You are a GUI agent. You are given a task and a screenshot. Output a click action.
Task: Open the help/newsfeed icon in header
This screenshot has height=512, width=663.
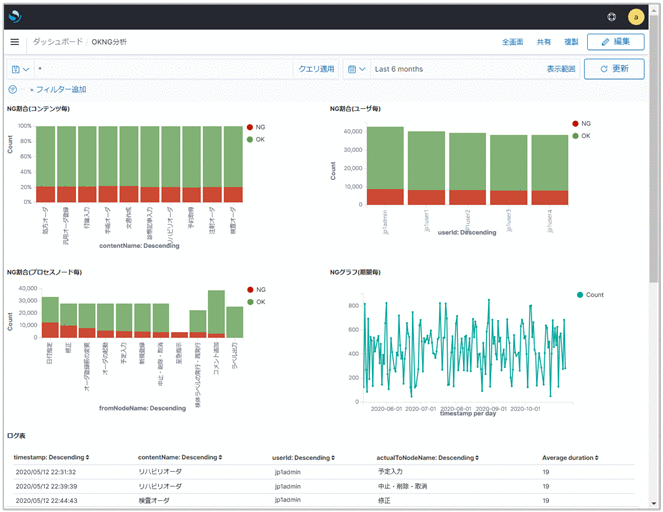pos(612,17)
